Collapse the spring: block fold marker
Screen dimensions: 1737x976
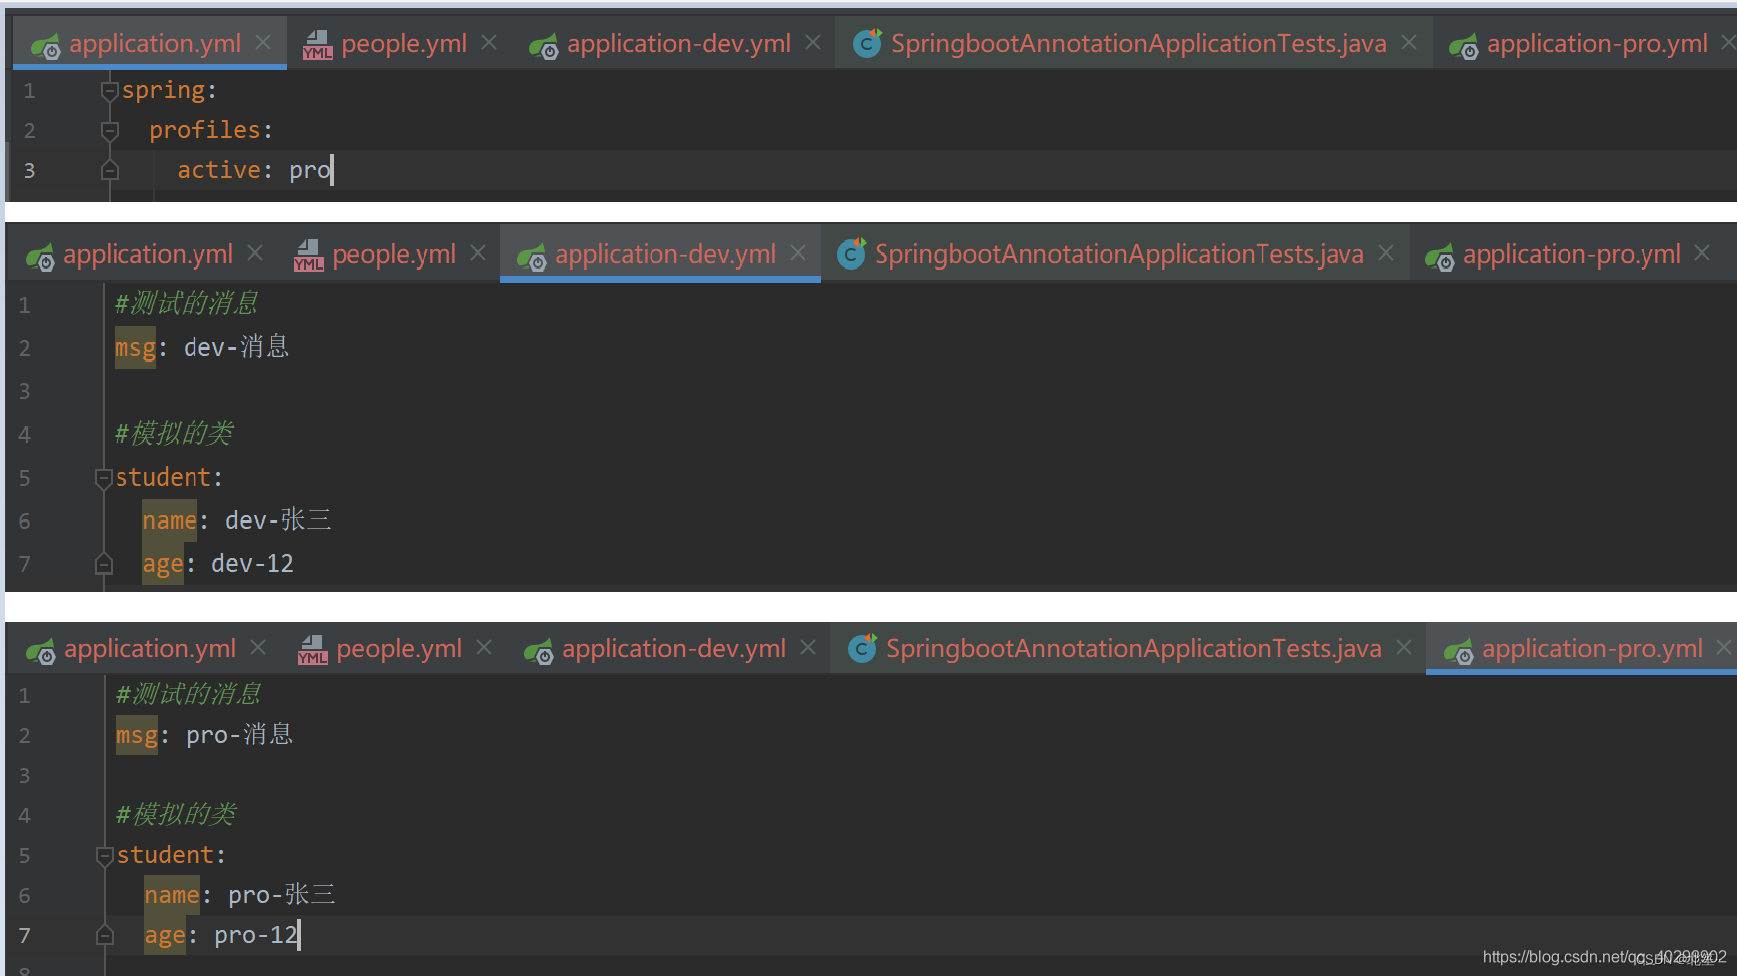click(x=110, y=91)
